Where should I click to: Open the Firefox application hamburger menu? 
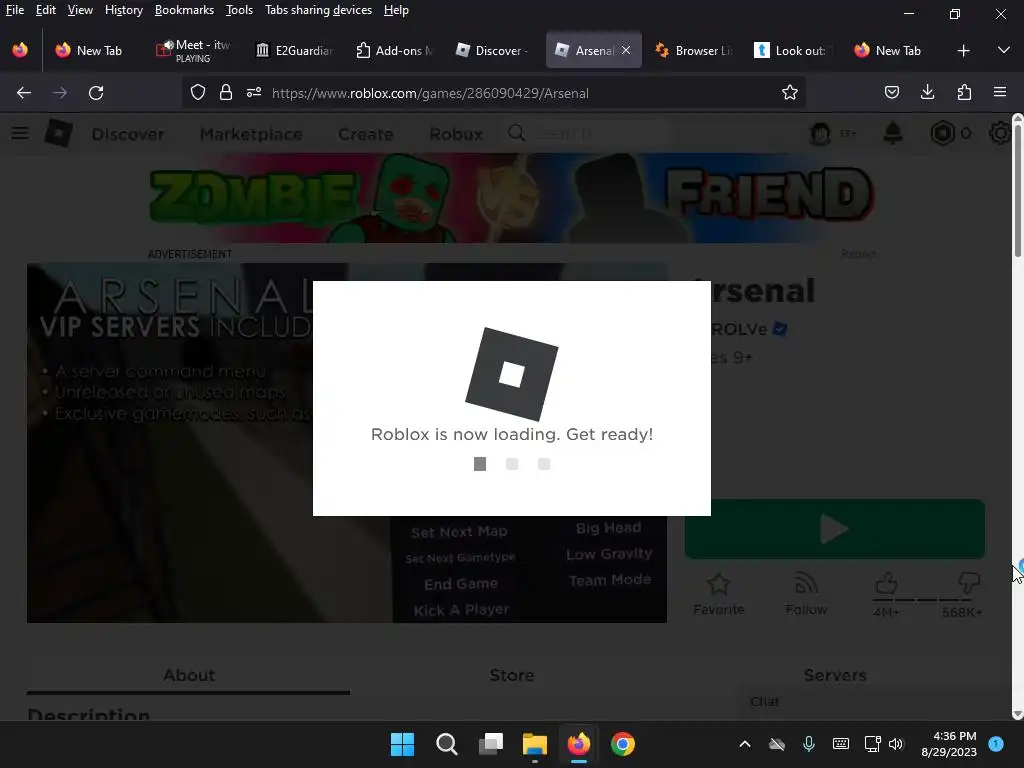pyautogui.click(x=1000, y=93)
